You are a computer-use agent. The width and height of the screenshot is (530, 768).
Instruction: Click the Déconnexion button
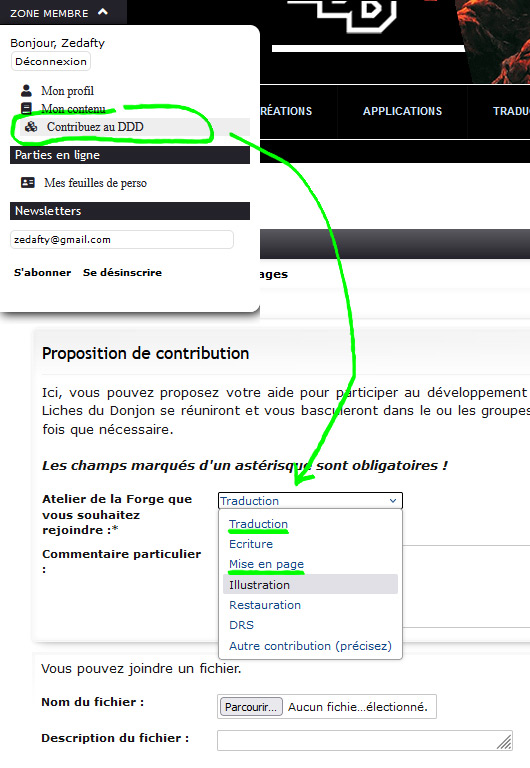(x=51, y=62)
